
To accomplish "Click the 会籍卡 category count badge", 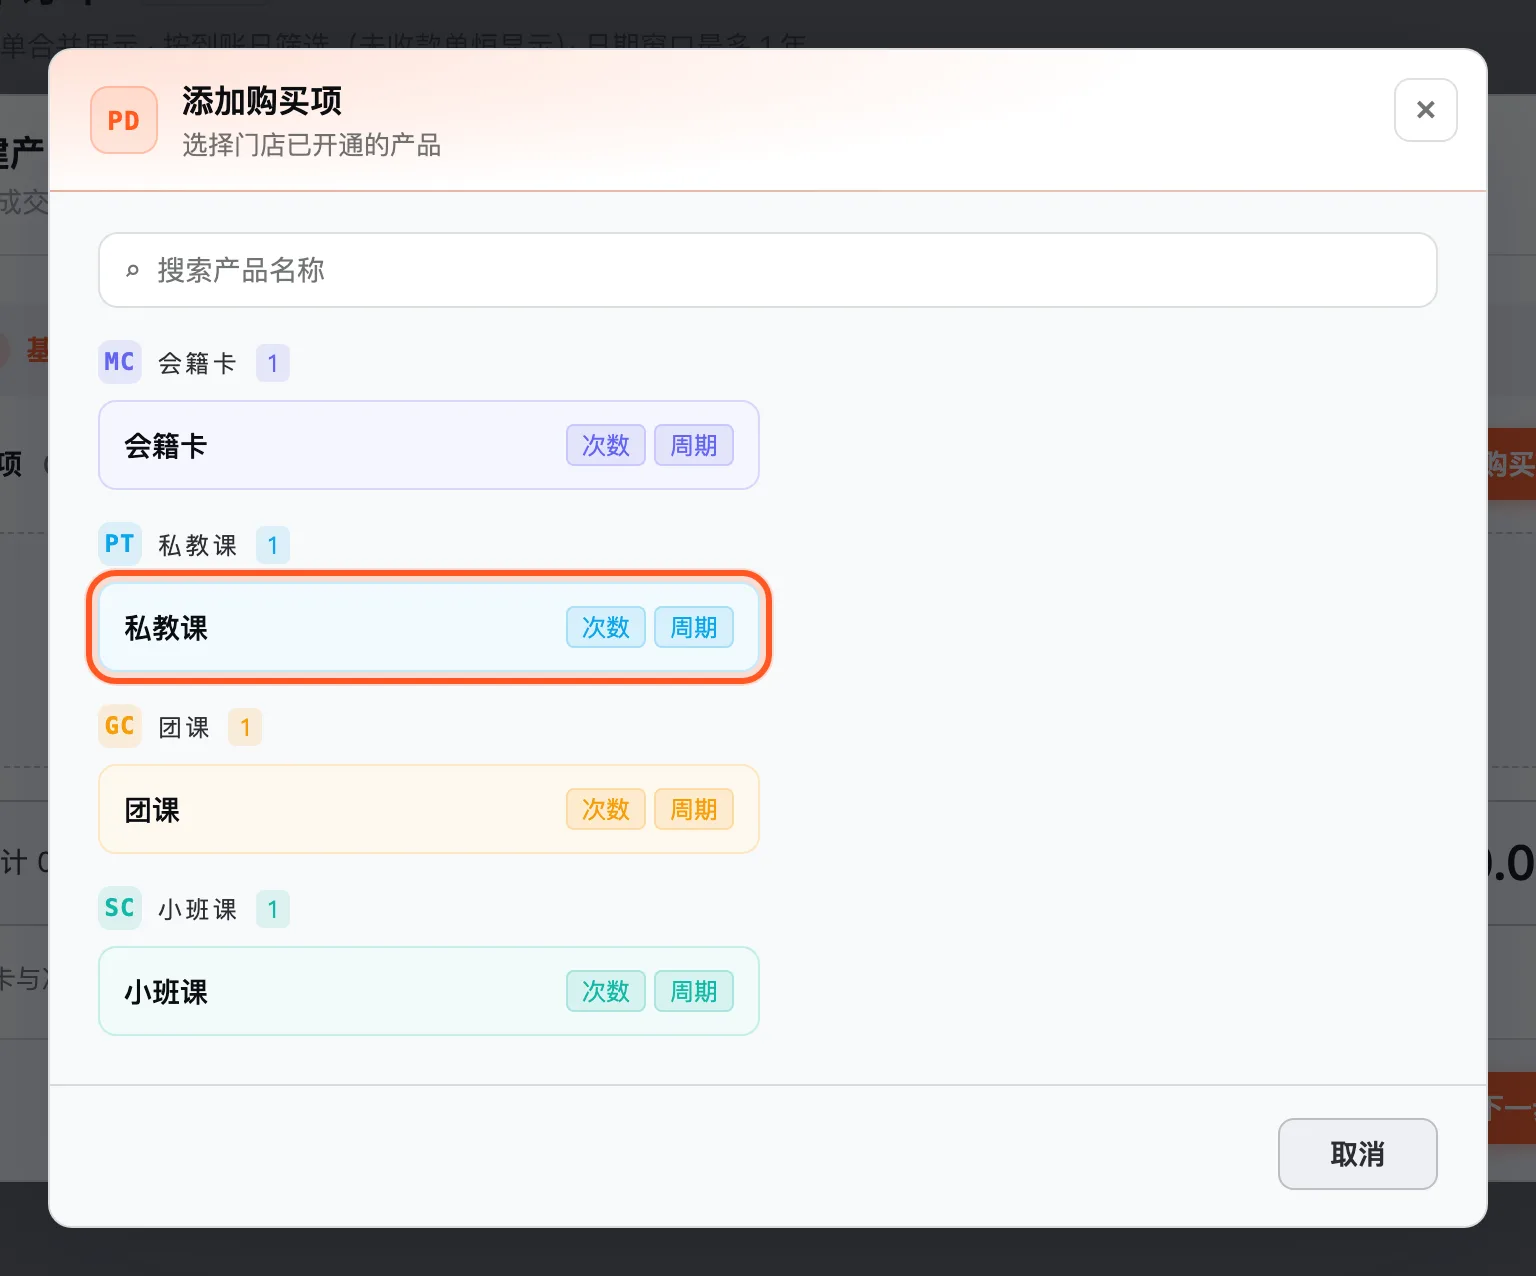I will [273, 363].
